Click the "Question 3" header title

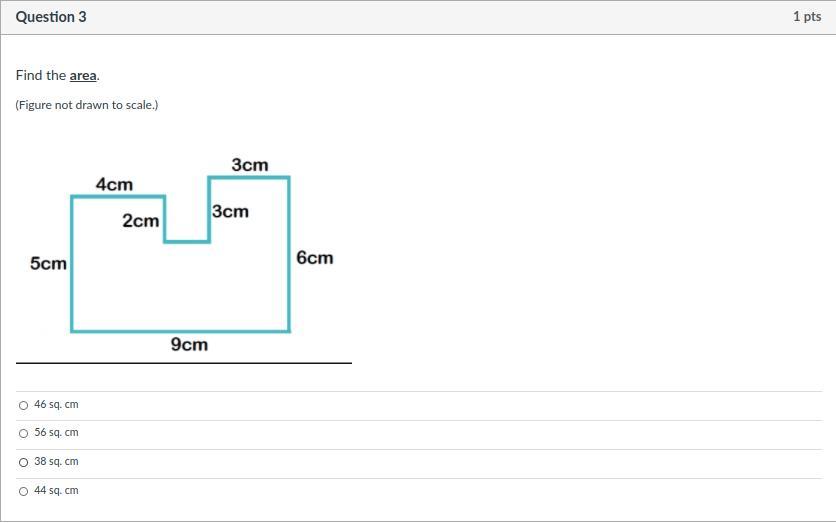click(51, 17)
